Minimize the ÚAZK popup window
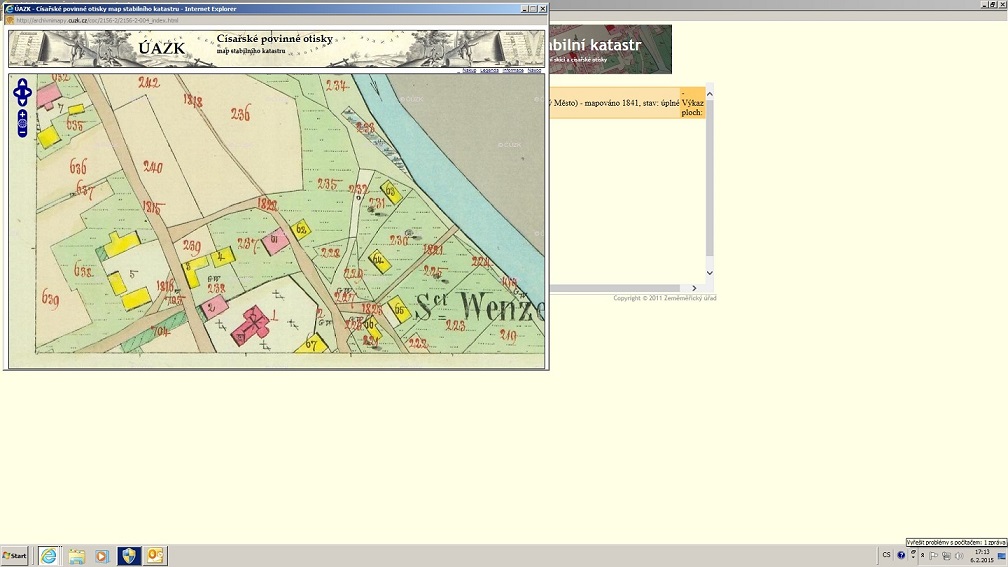This screenshot has height=567, width=1008. pos(525,9)
